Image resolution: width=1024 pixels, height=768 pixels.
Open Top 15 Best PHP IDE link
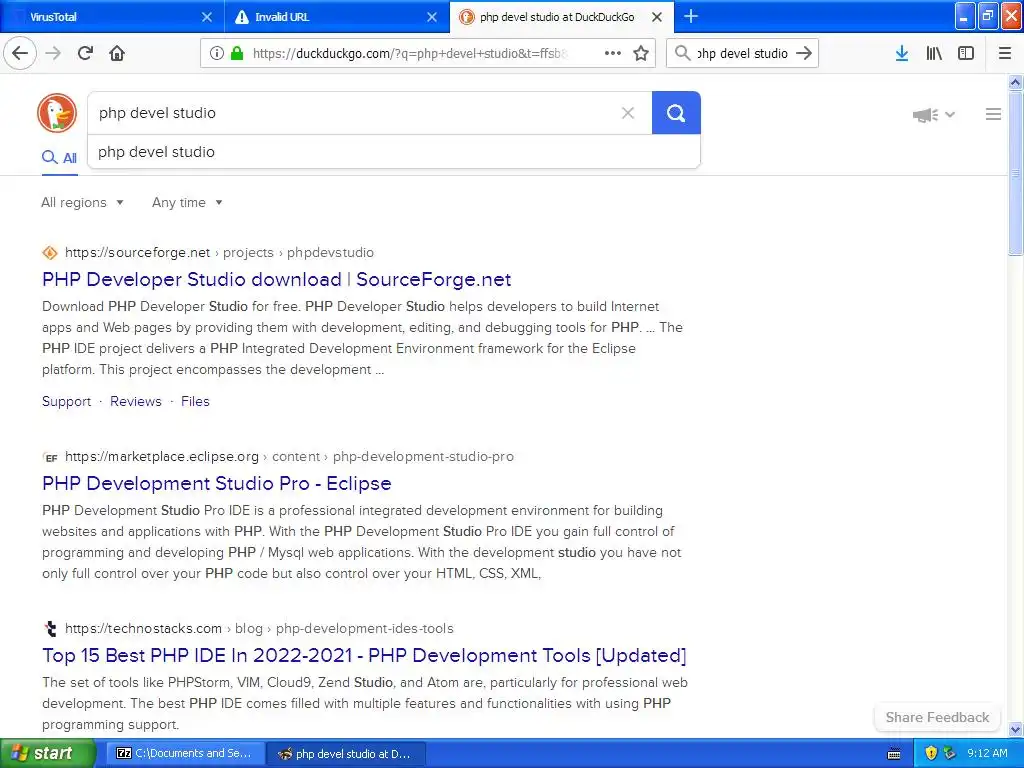point(364,656)
